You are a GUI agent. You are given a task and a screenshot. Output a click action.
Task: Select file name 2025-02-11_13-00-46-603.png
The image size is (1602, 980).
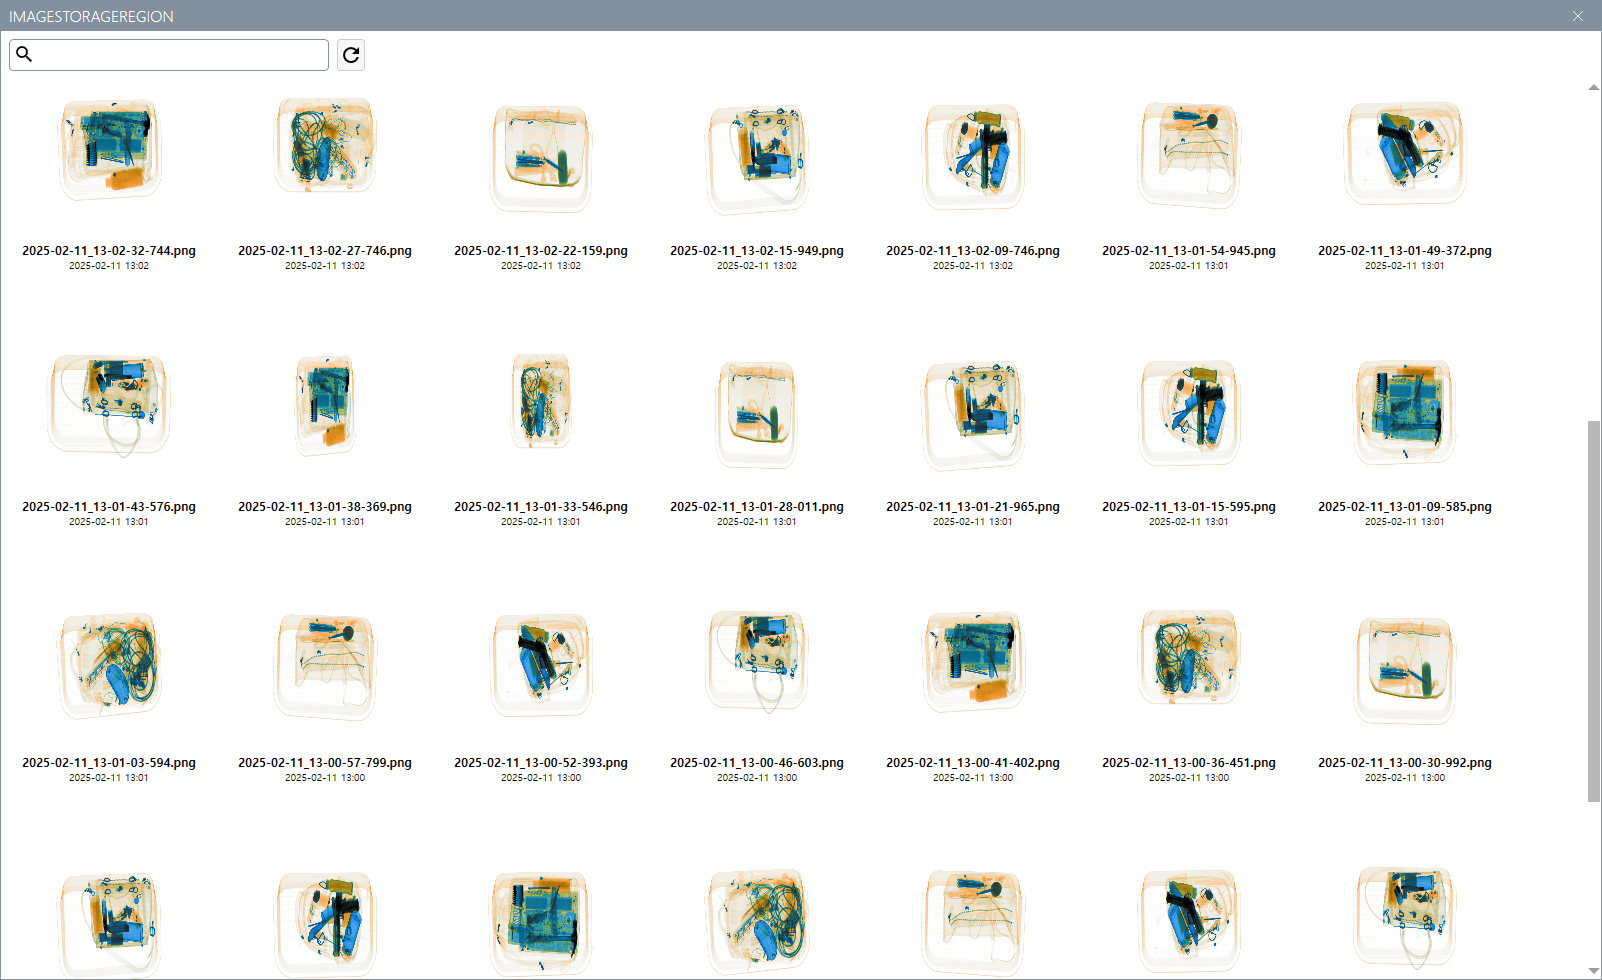tap(757, 763)
